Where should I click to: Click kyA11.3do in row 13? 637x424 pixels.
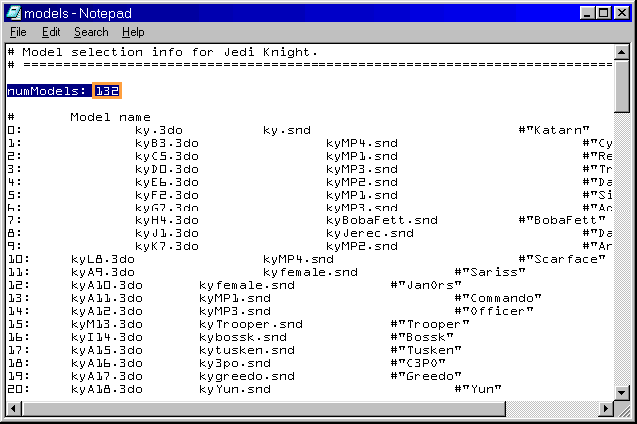(106, 298)
